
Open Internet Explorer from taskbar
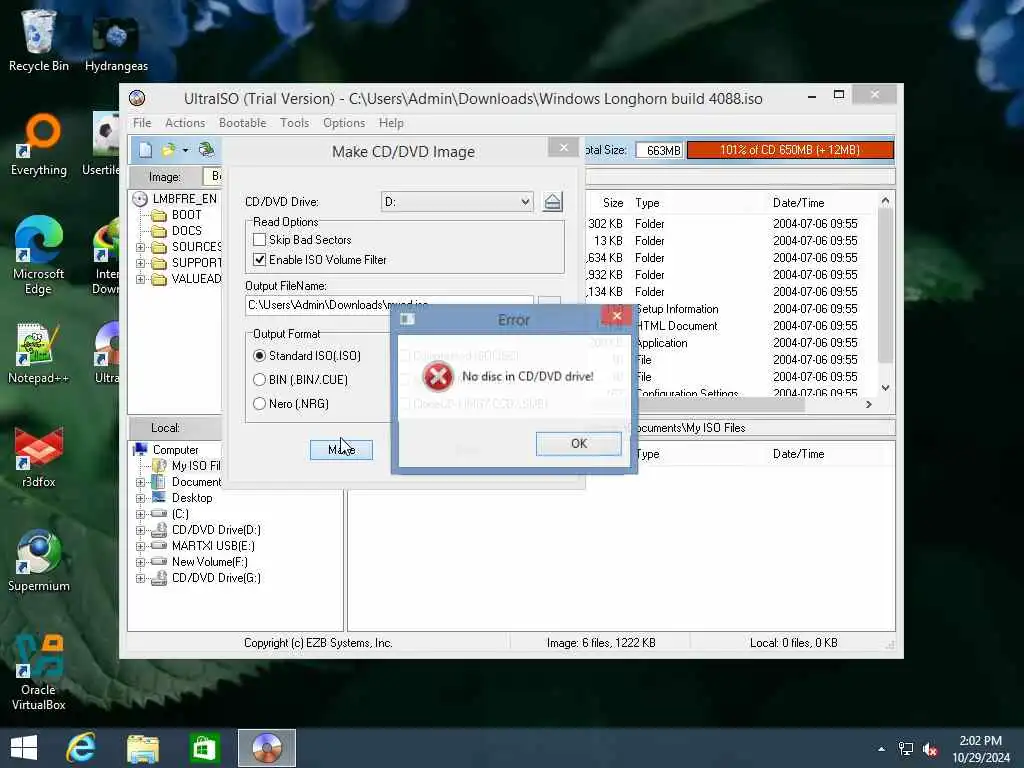82,748
